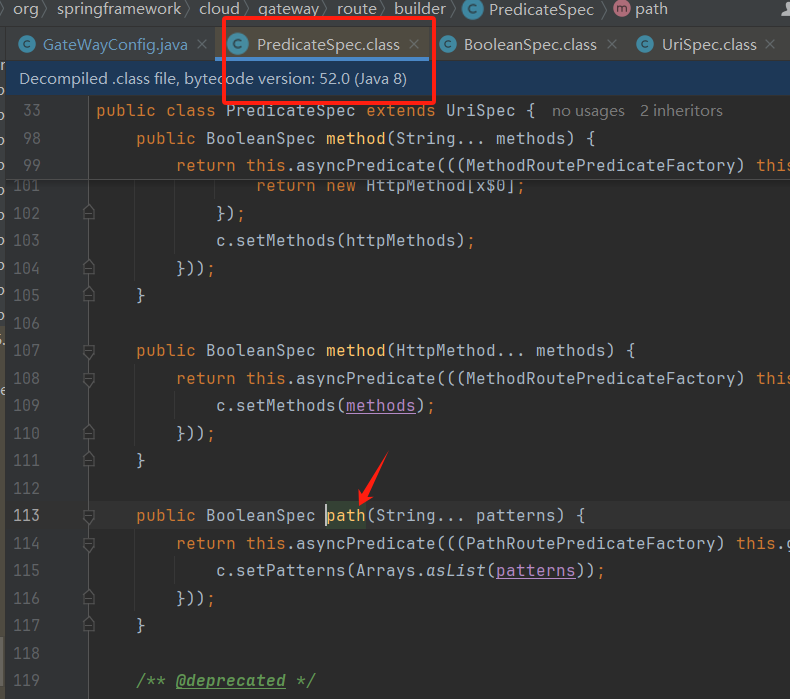
Task: Click 'UriSpec' in the class declaration
Action: click(481, 111)
